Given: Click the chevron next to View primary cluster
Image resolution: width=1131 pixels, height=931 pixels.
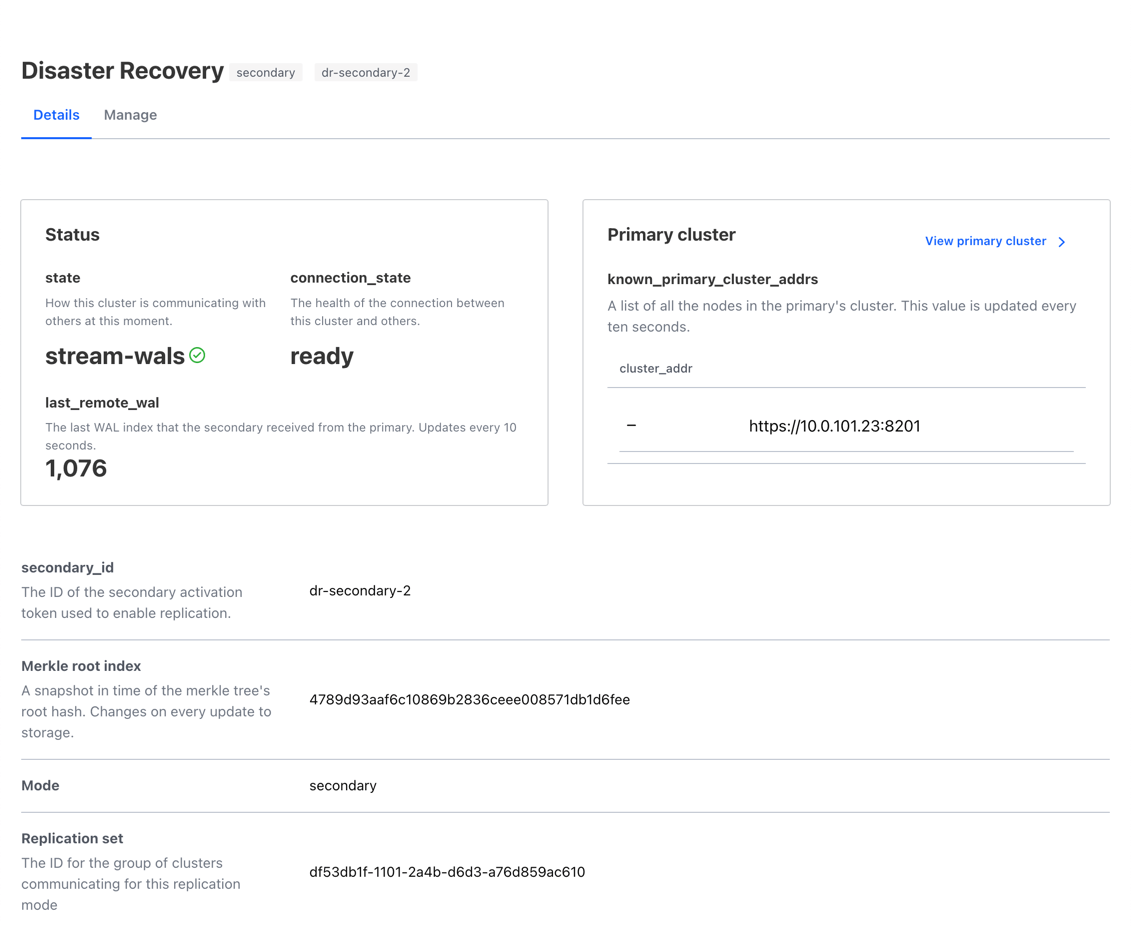Looking at the screenshot, I should [x=1062, y=241].
